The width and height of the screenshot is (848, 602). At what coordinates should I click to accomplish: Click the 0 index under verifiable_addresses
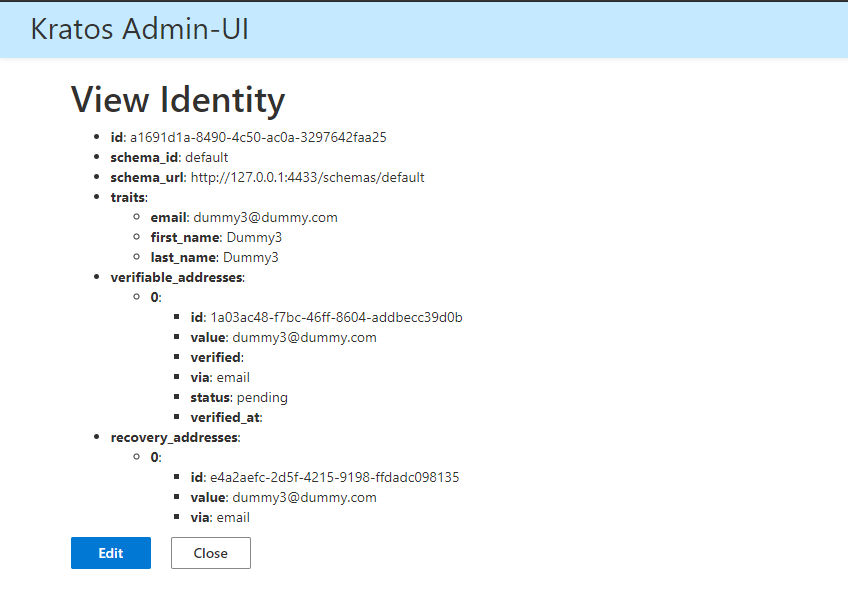coord(156,297)
